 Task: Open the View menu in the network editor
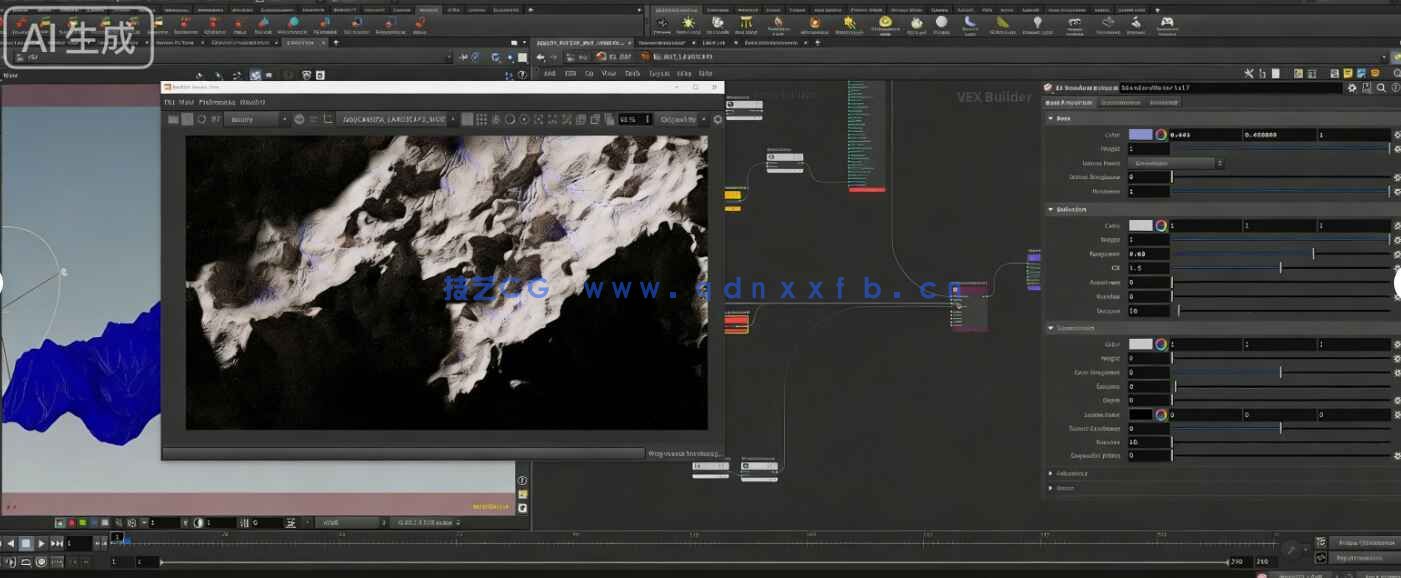(609, 73)
